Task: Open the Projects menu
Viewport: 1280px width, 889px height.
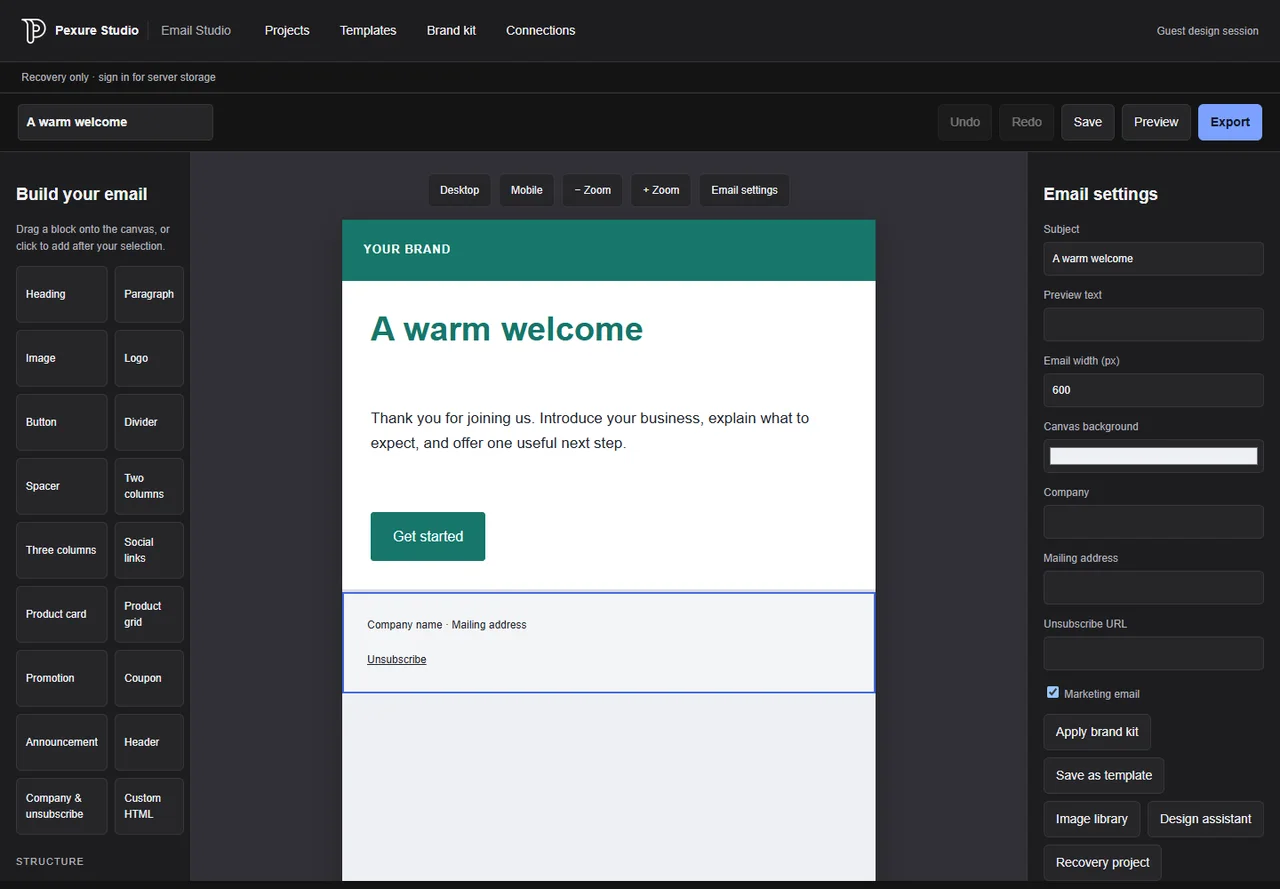Action: 287,31
